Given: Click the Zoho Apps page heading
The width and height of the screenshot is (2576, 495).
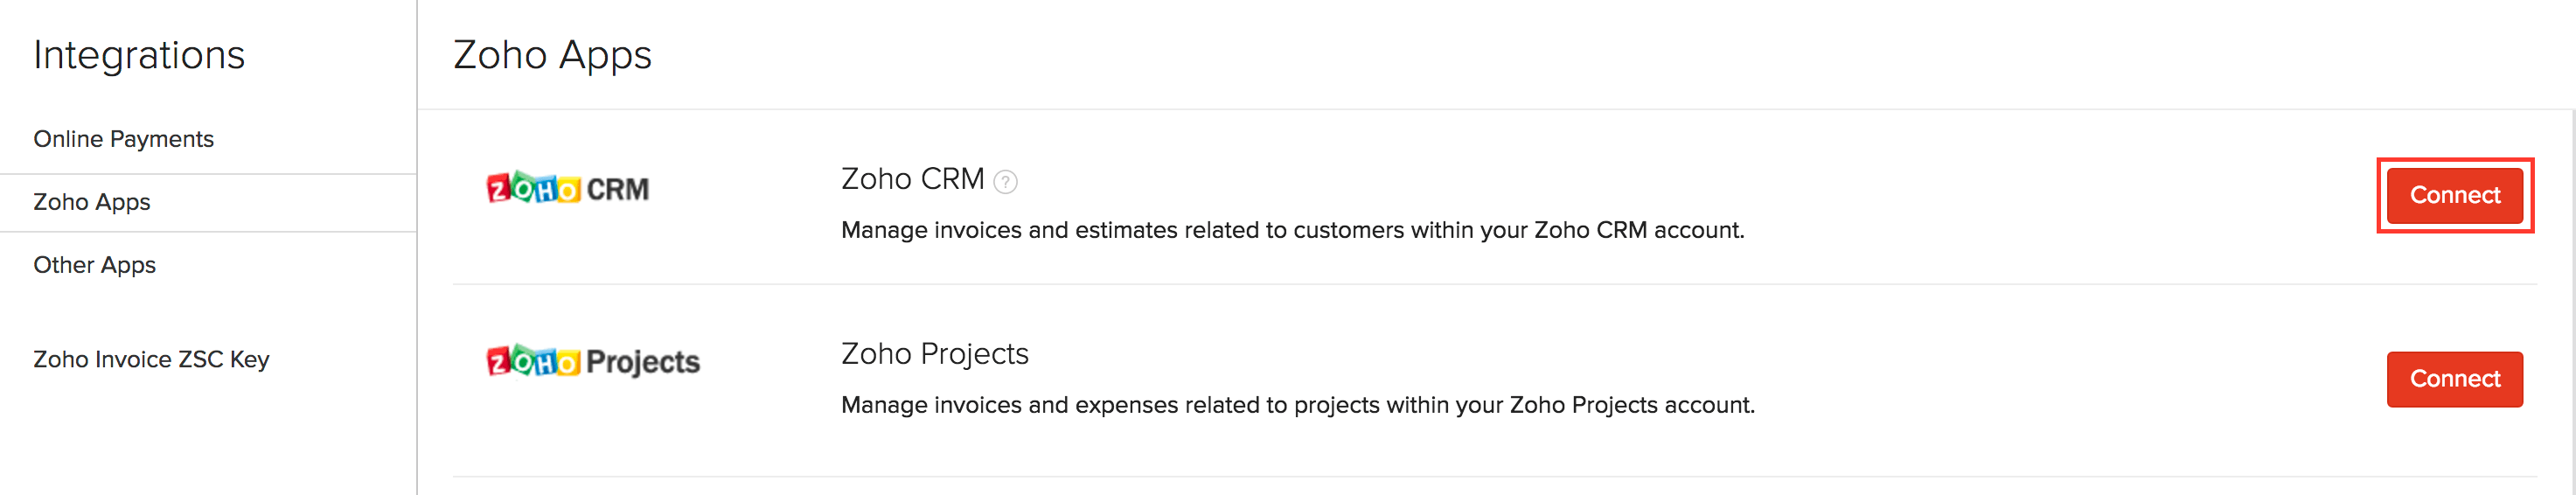Looking at the screenshot, I should point(552,55).
